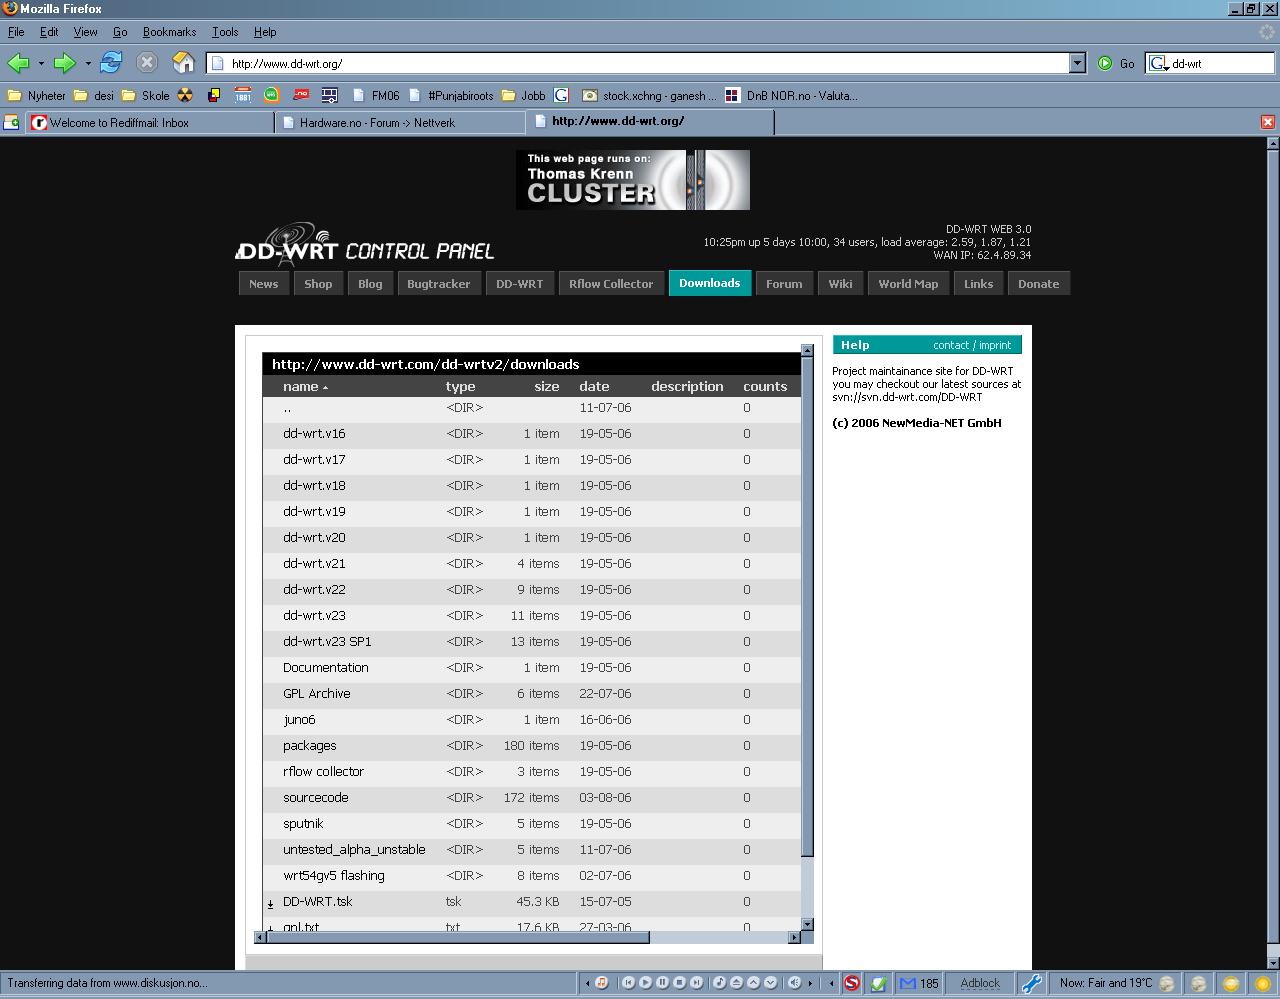The width and height of the screenshot is (1280, 999).
Task: Click the blue wrench tools icon
Action: [1032, 983]
